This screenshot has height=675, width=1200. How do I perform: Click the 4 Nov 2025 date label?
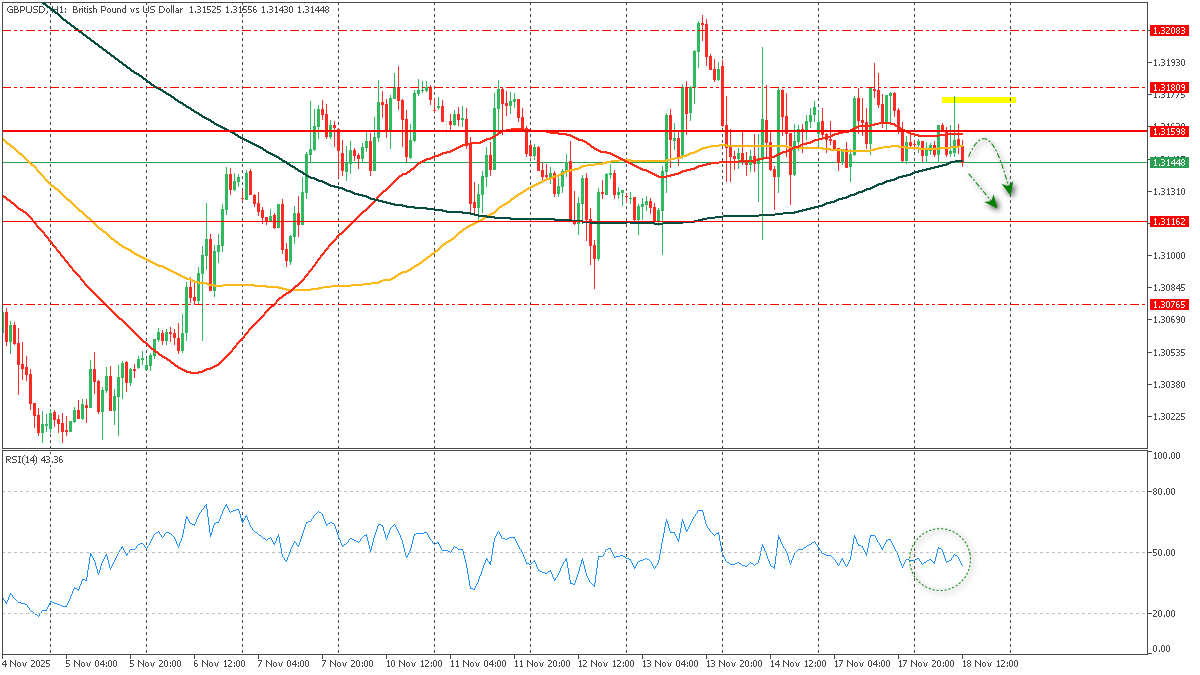tap(27, 663)
